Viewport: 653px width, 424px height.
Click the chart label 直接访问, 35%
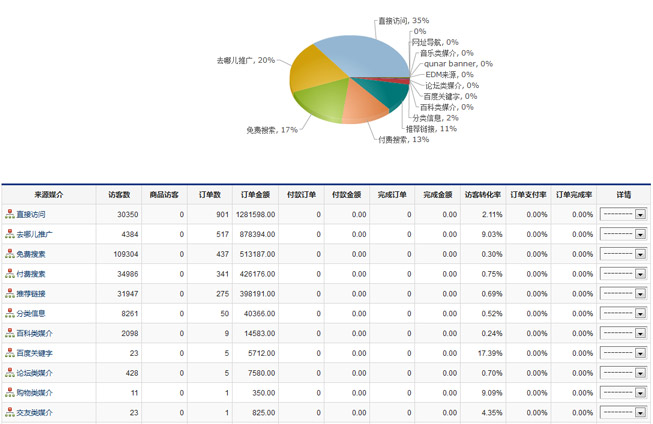404,20
